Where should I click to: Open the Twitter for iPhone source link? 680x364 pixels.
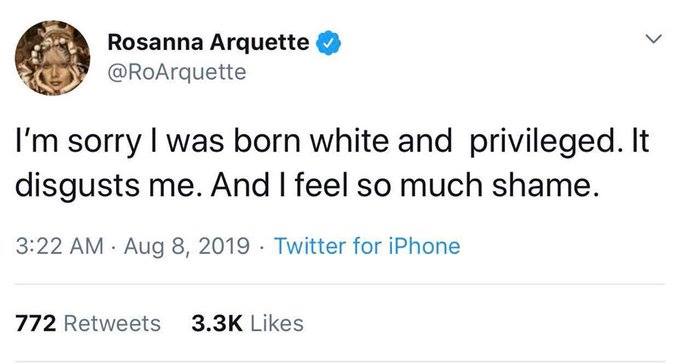pos(367,246)
